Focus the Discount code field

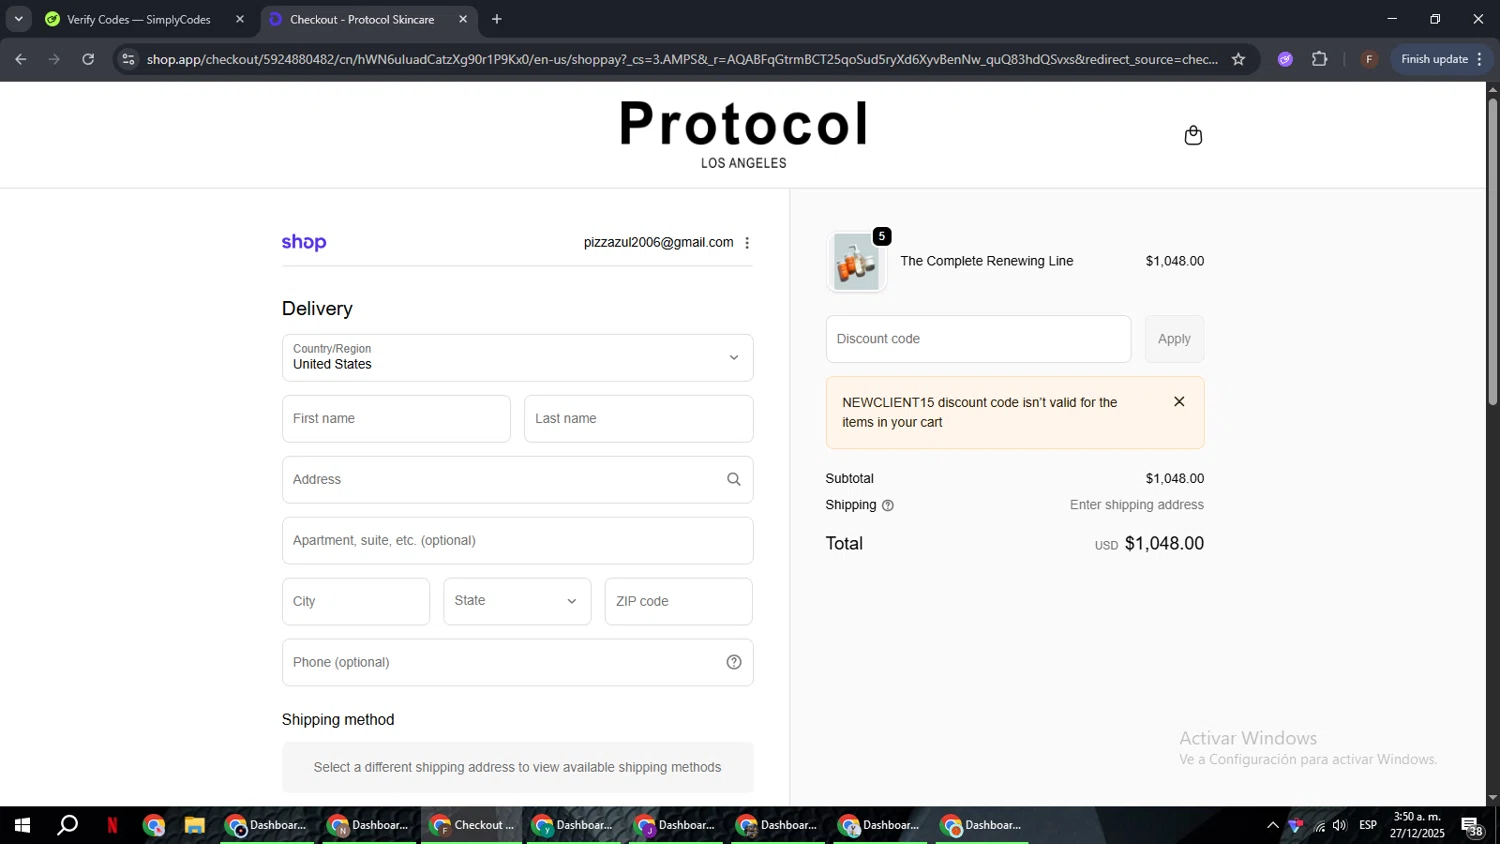978,339
